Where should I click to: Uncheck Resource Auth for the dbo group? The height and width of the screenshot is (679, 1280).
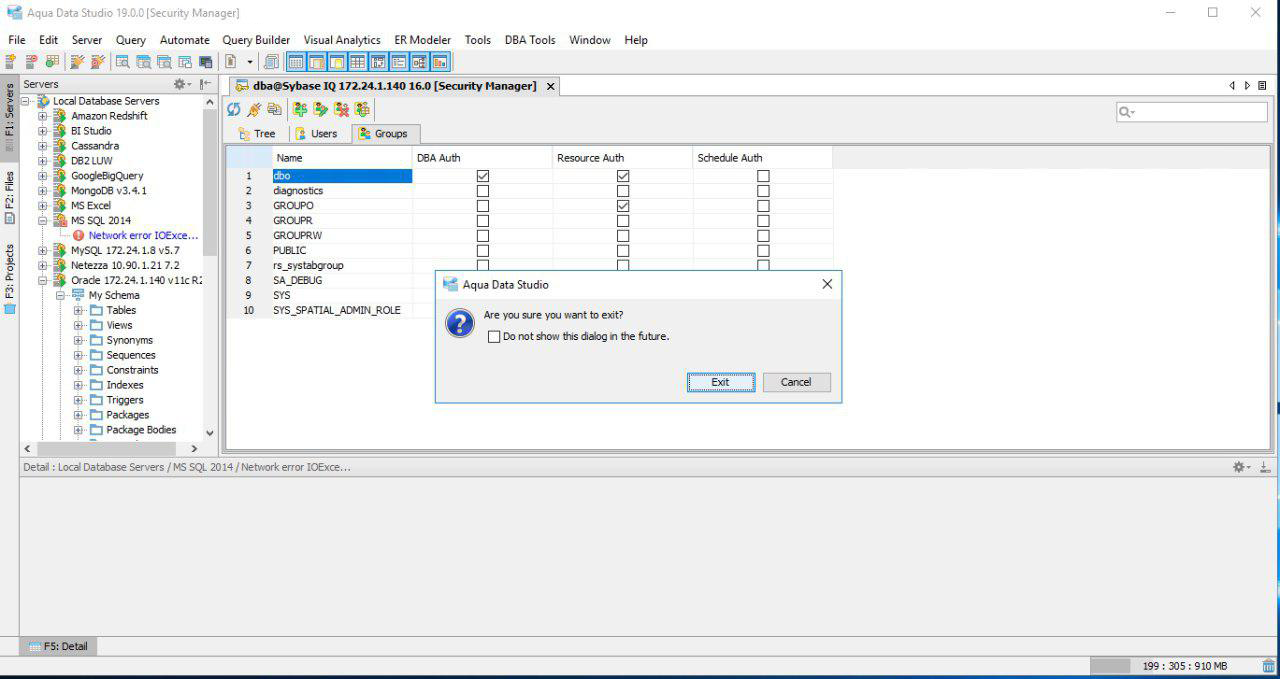(623, 176)
